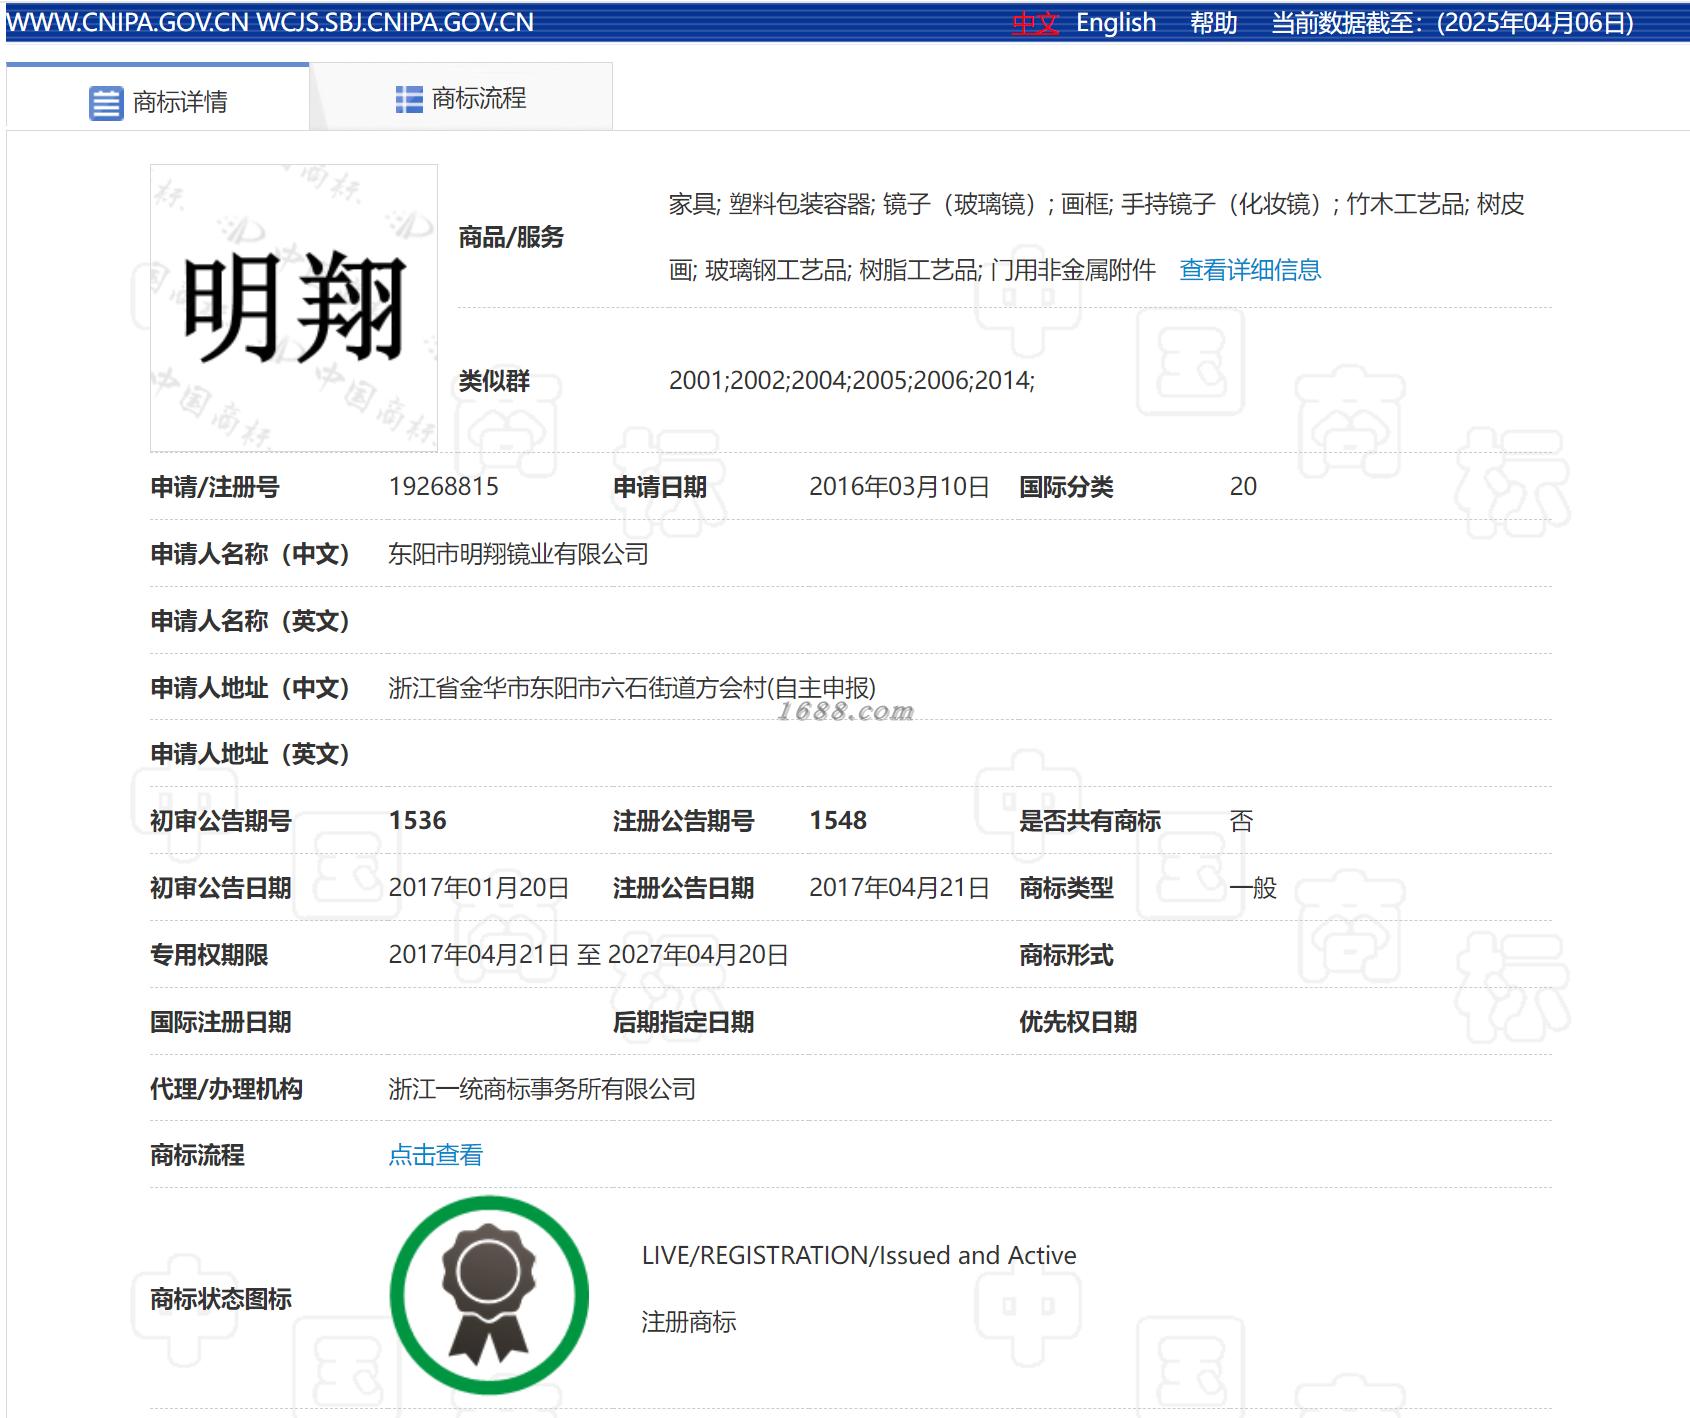Open the 帮助 help link
Image resolution: width=1690 pixels, height=1418 pixels.
[x=1214, y=23]
